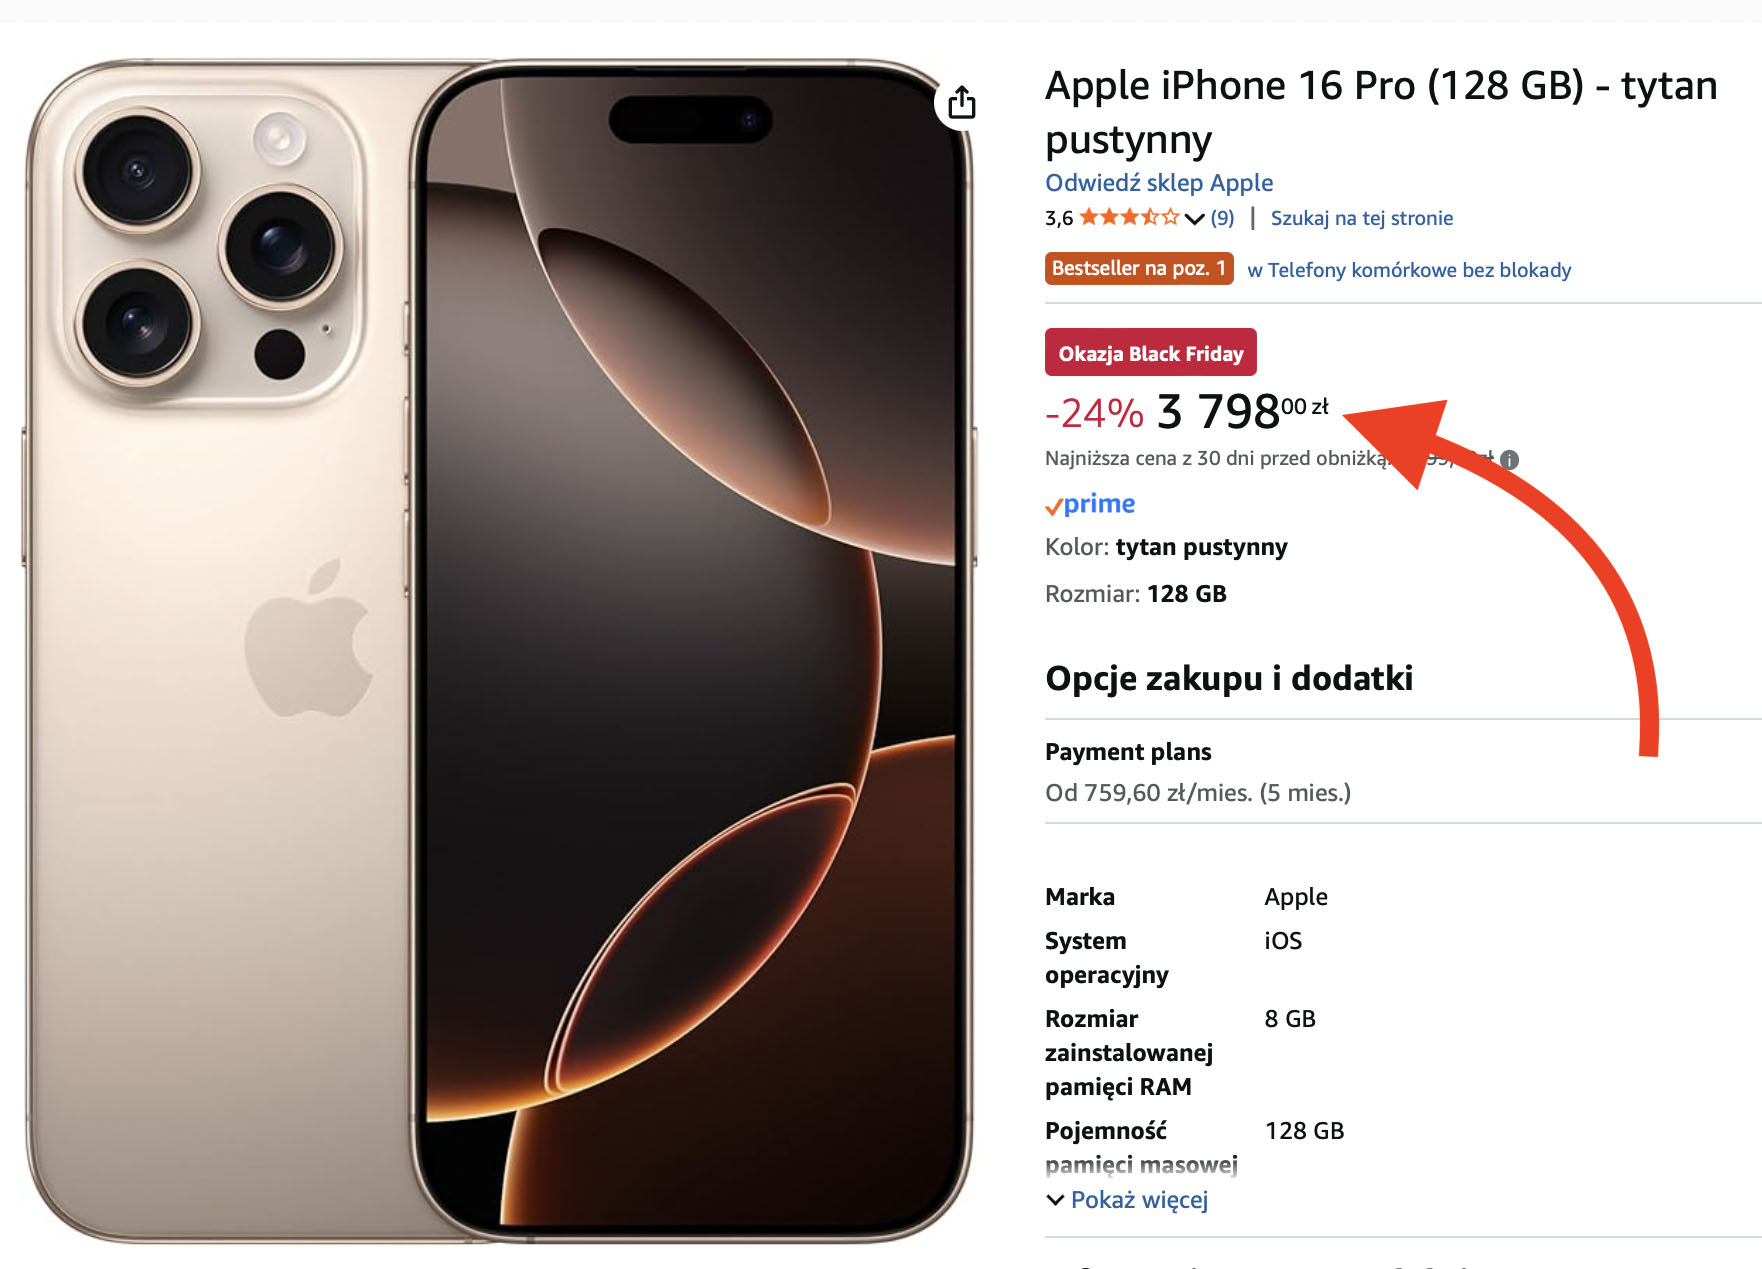Expand Pokaż więcej product details
The height and width of the screenshot is (1269, 1762).
[1127, 1199]
